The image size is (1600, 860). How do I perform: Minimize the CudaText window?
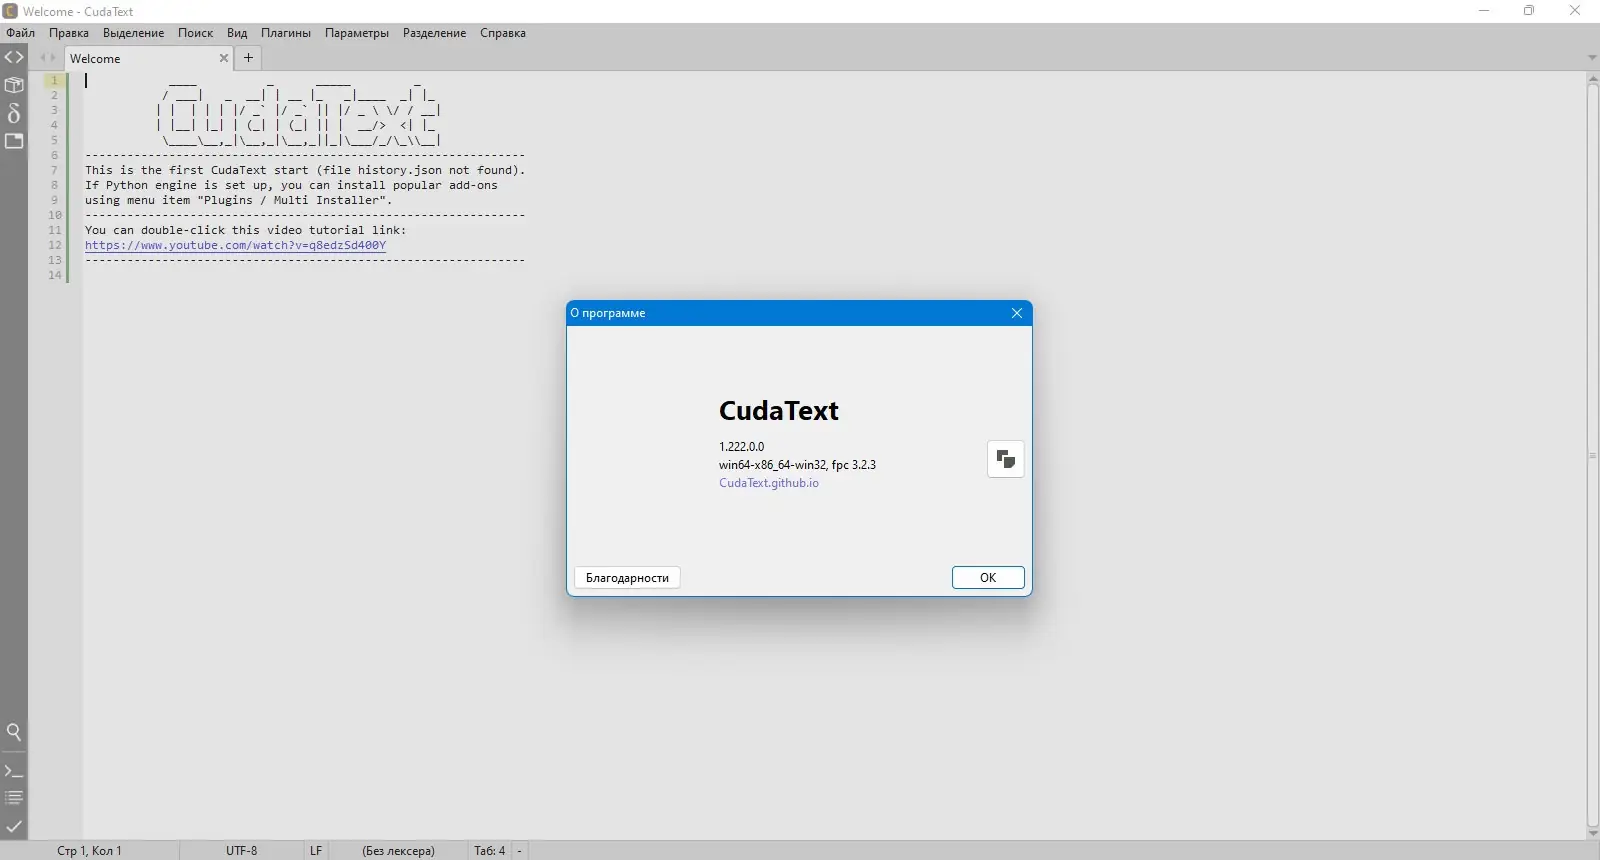(x=1484, y=11)
